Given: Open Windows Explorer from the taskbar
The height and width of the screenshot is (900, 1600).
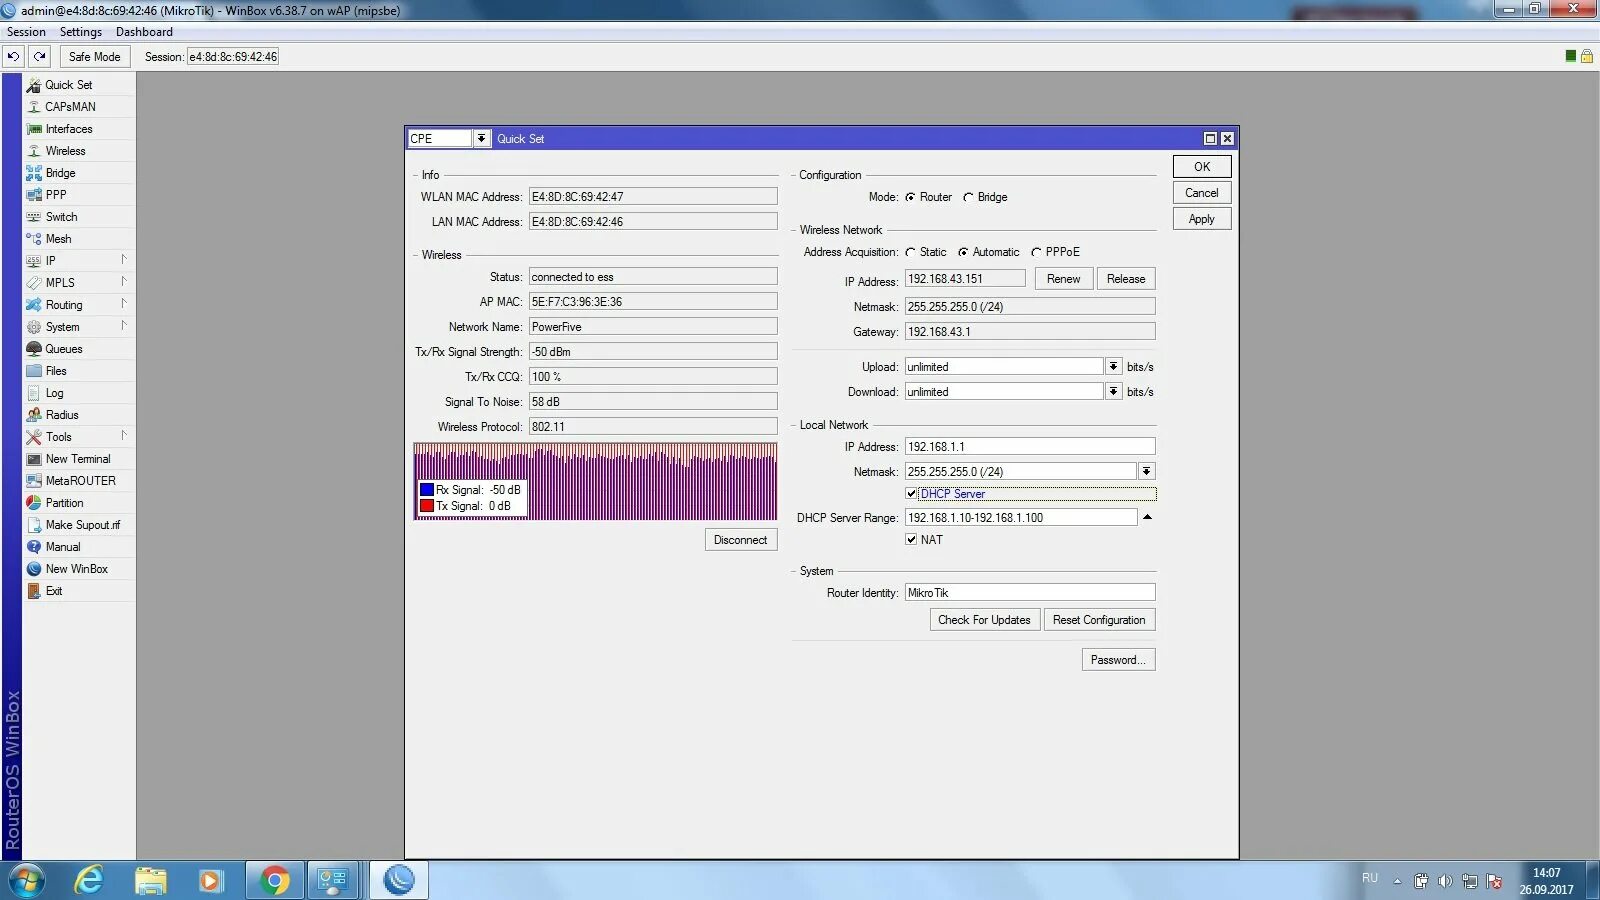Looking at the screenshot, I should coord(151,880).
